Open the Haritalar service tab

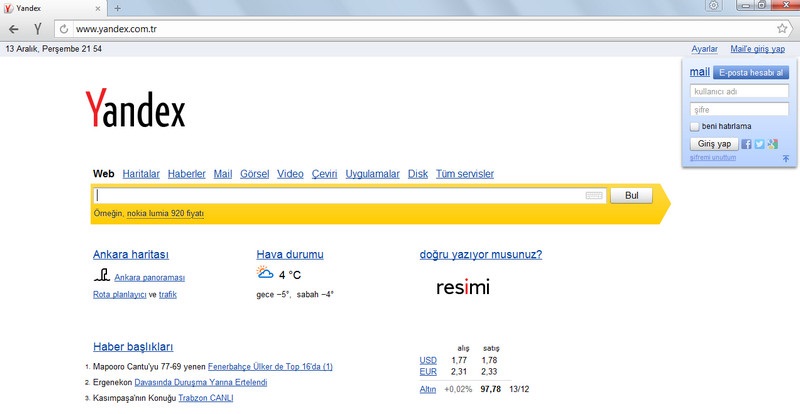click(141, 174)
